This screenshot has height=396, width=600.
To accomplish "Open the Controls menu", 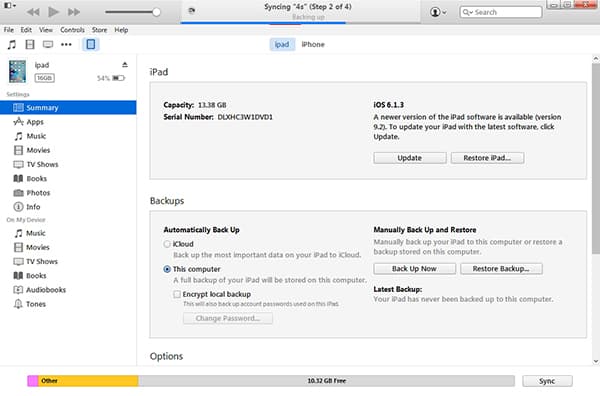I will [72, 30].
